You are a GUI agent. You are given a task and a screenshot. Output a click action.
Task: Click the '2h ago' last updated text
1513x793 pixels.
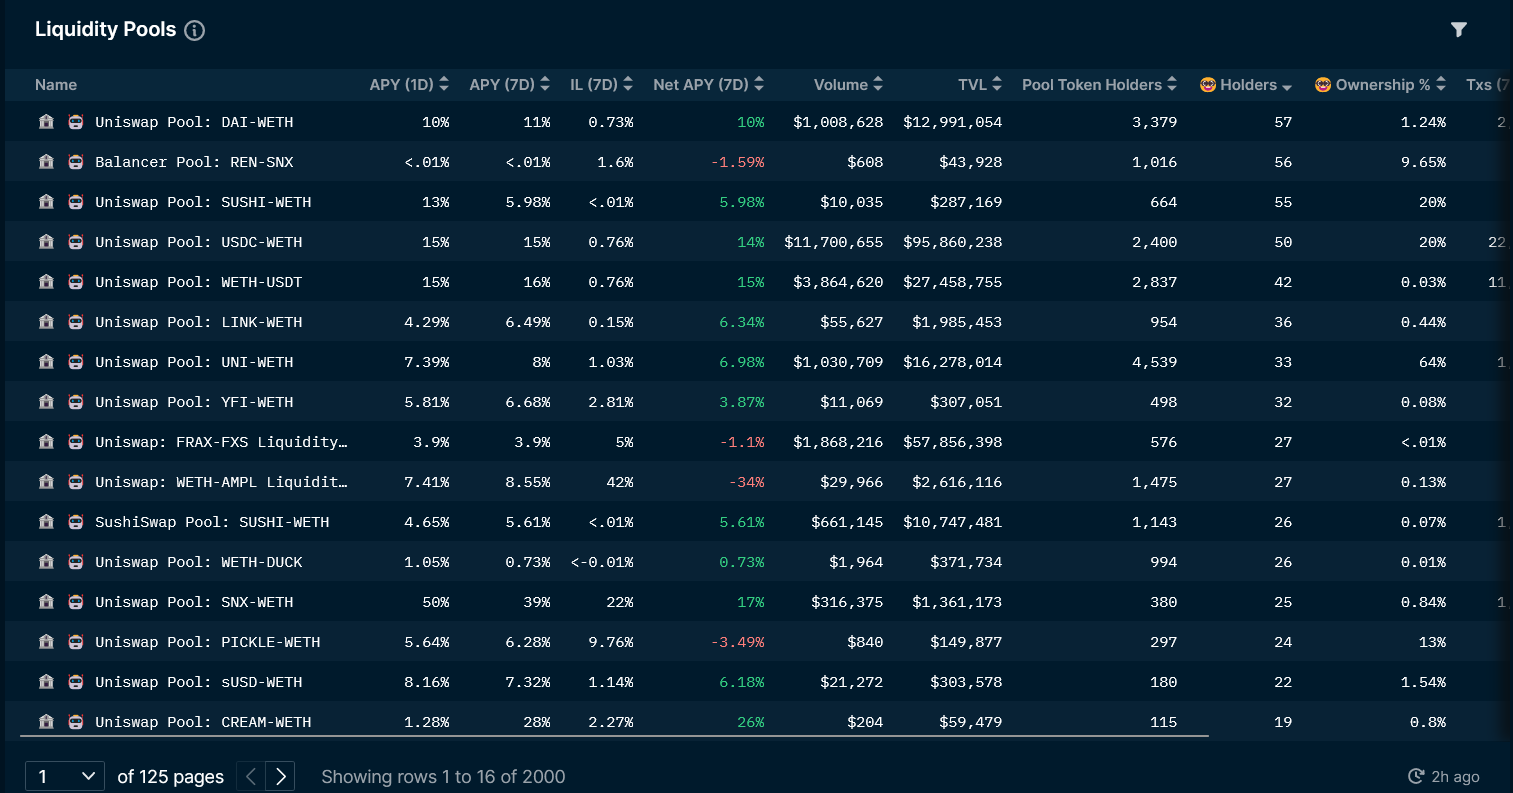point(1455,777)
